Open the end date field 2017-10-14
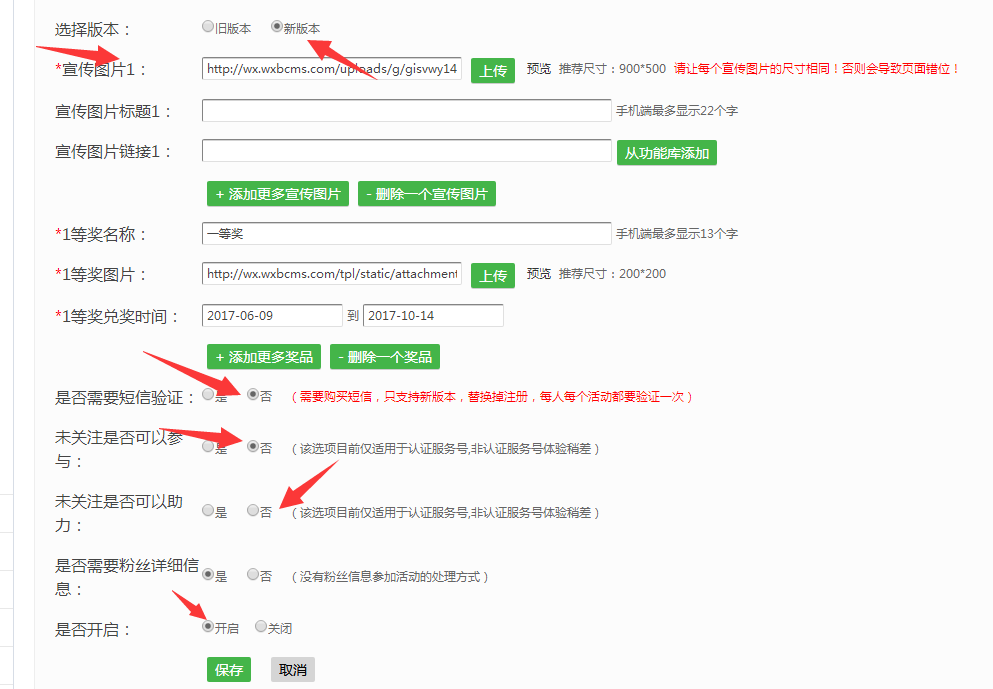The width and height of the screenshot is (993, 689). pos(433,315)
